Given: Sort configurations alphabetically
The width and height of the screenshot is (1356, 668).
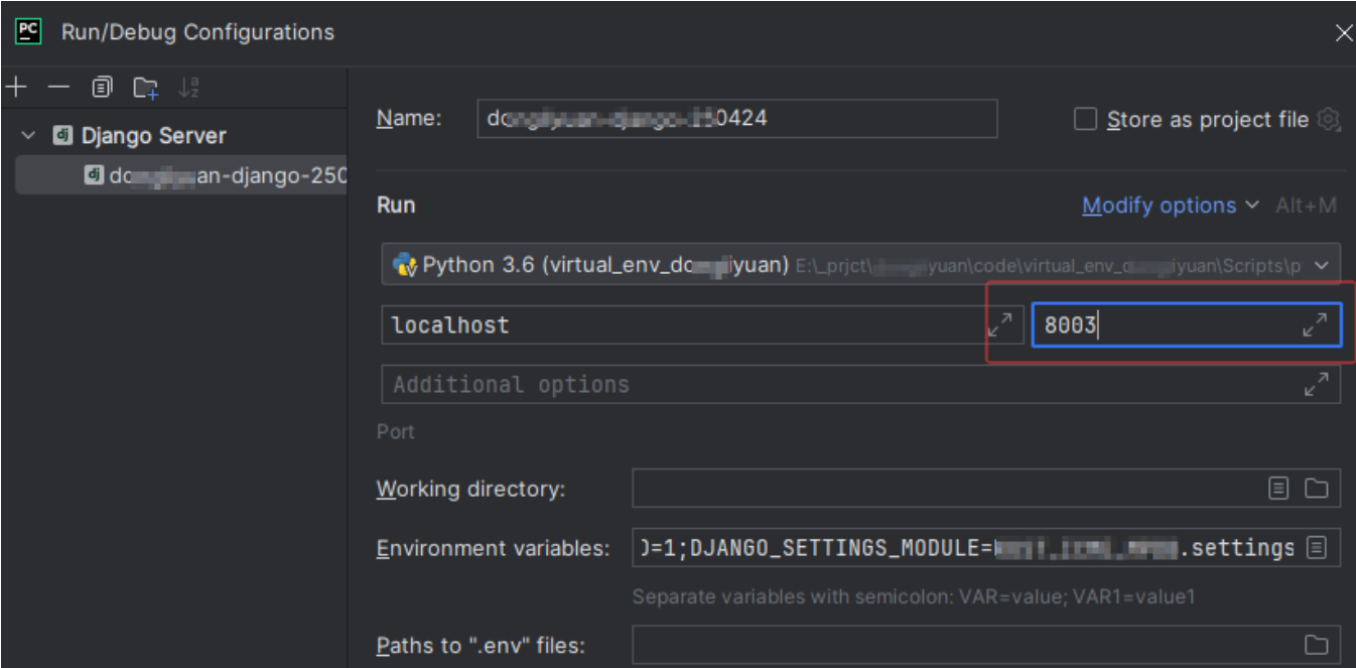Looking at the screenshot, I should coord(189,88).
